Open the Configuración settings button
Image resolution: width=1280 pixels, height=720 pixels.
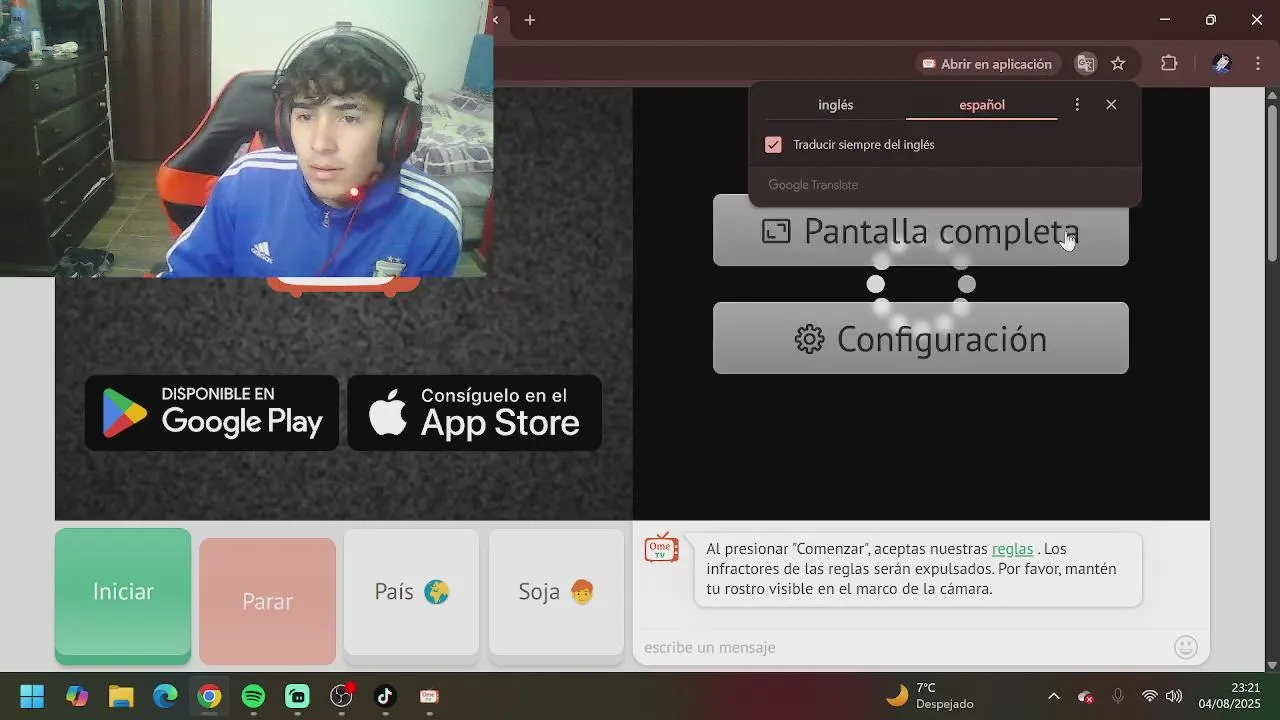[921, 338]
